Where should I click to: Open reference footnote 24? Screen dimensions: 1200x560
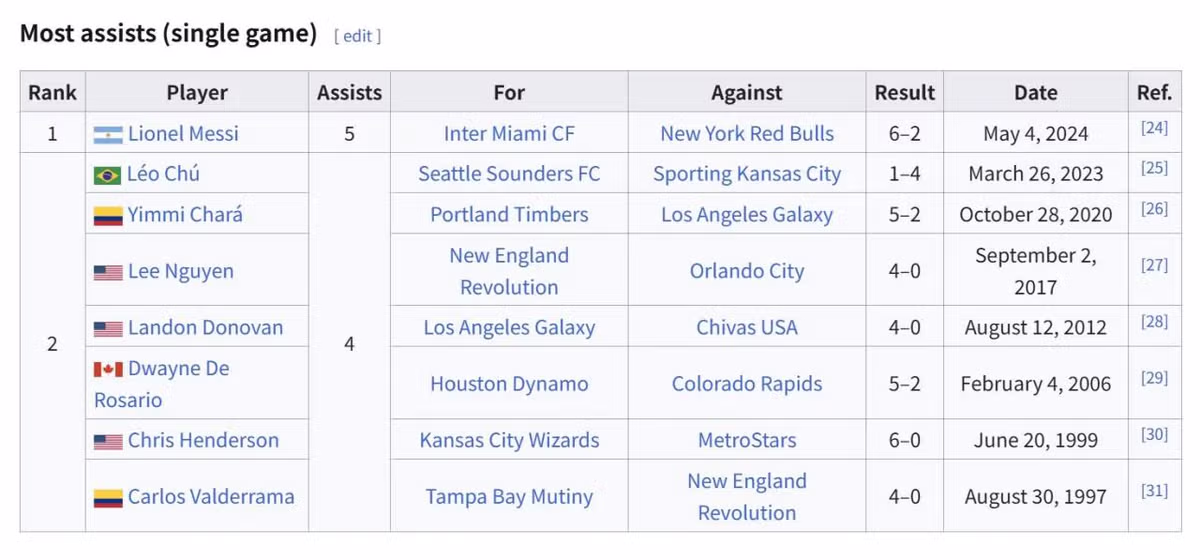1154,128
